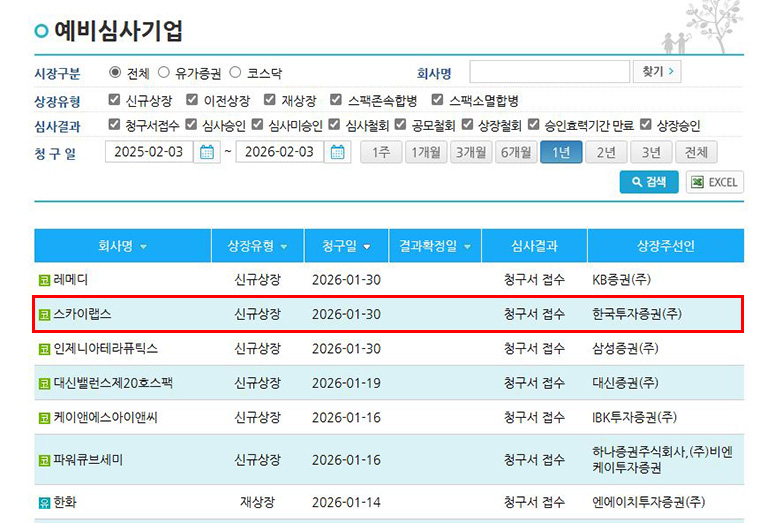The image size is (760, 523).
Task: Select the 6개월 period option
Action: click(516, 153)
